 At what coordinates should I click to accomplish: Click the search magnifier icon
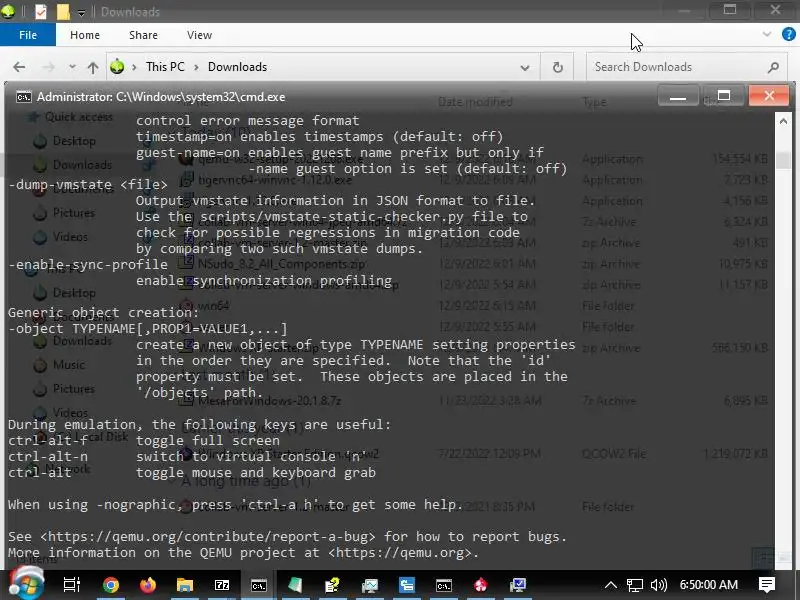[x=773, y=67]
